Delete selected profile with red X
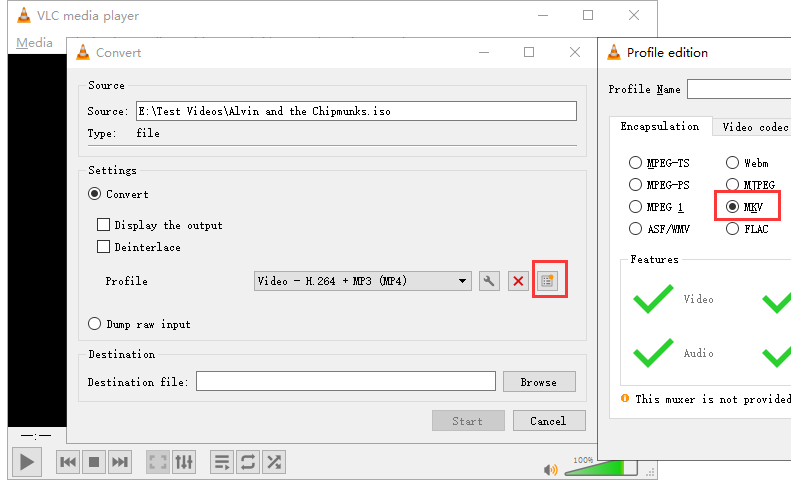This screenshot has width=791, height=487. point(518,281)
